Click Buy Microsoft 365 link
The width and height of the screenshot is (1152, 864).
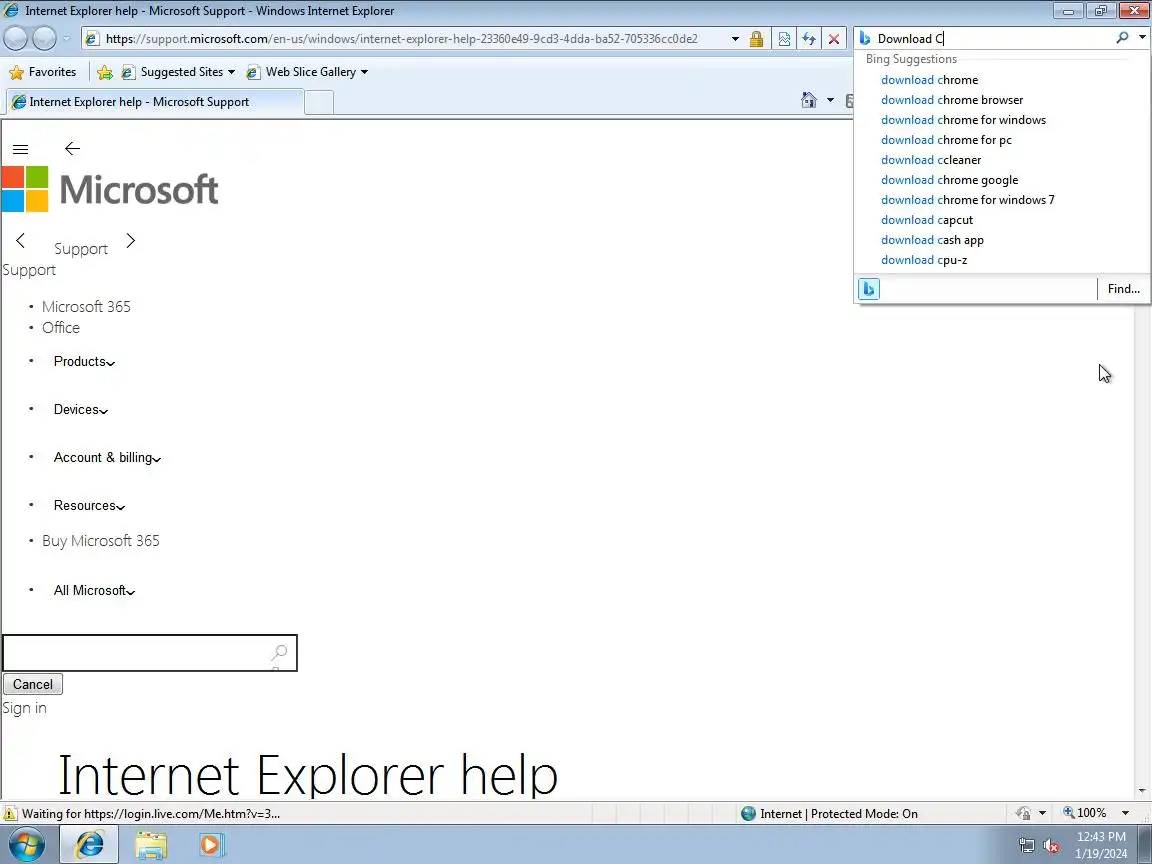click(101, 541)
